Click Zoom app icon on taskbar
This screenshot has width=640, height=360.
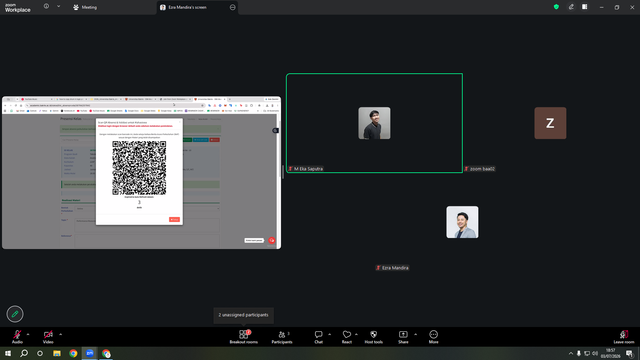tap(89, 353)
